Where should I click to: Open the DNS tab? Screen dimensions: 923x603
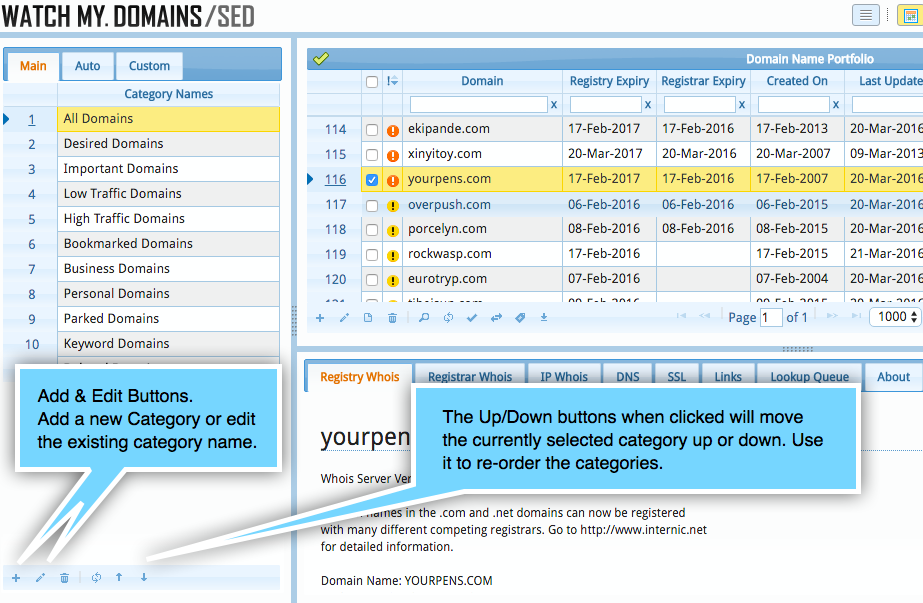pyautogui.click(x=627, y=377)
